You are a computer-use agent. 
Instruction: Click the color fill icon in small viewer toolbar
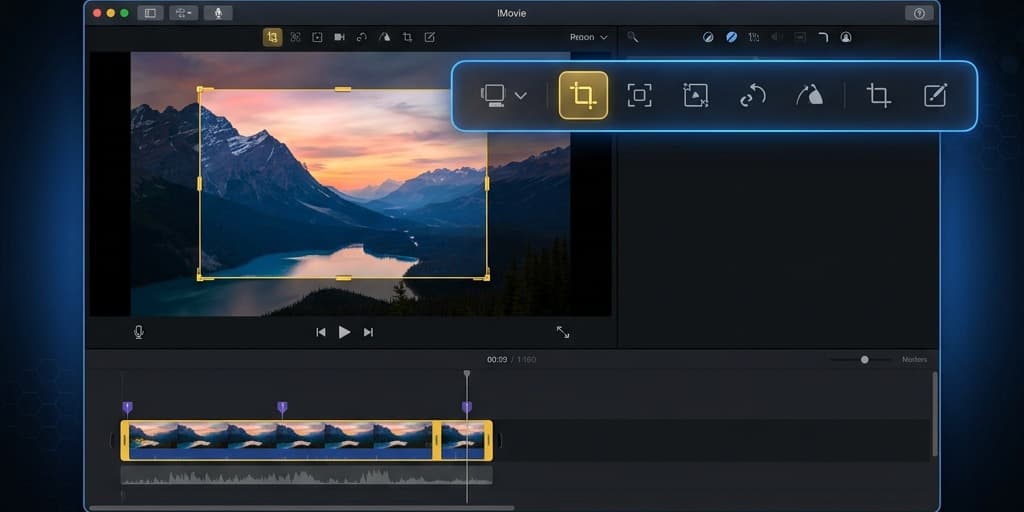[385, 37]
